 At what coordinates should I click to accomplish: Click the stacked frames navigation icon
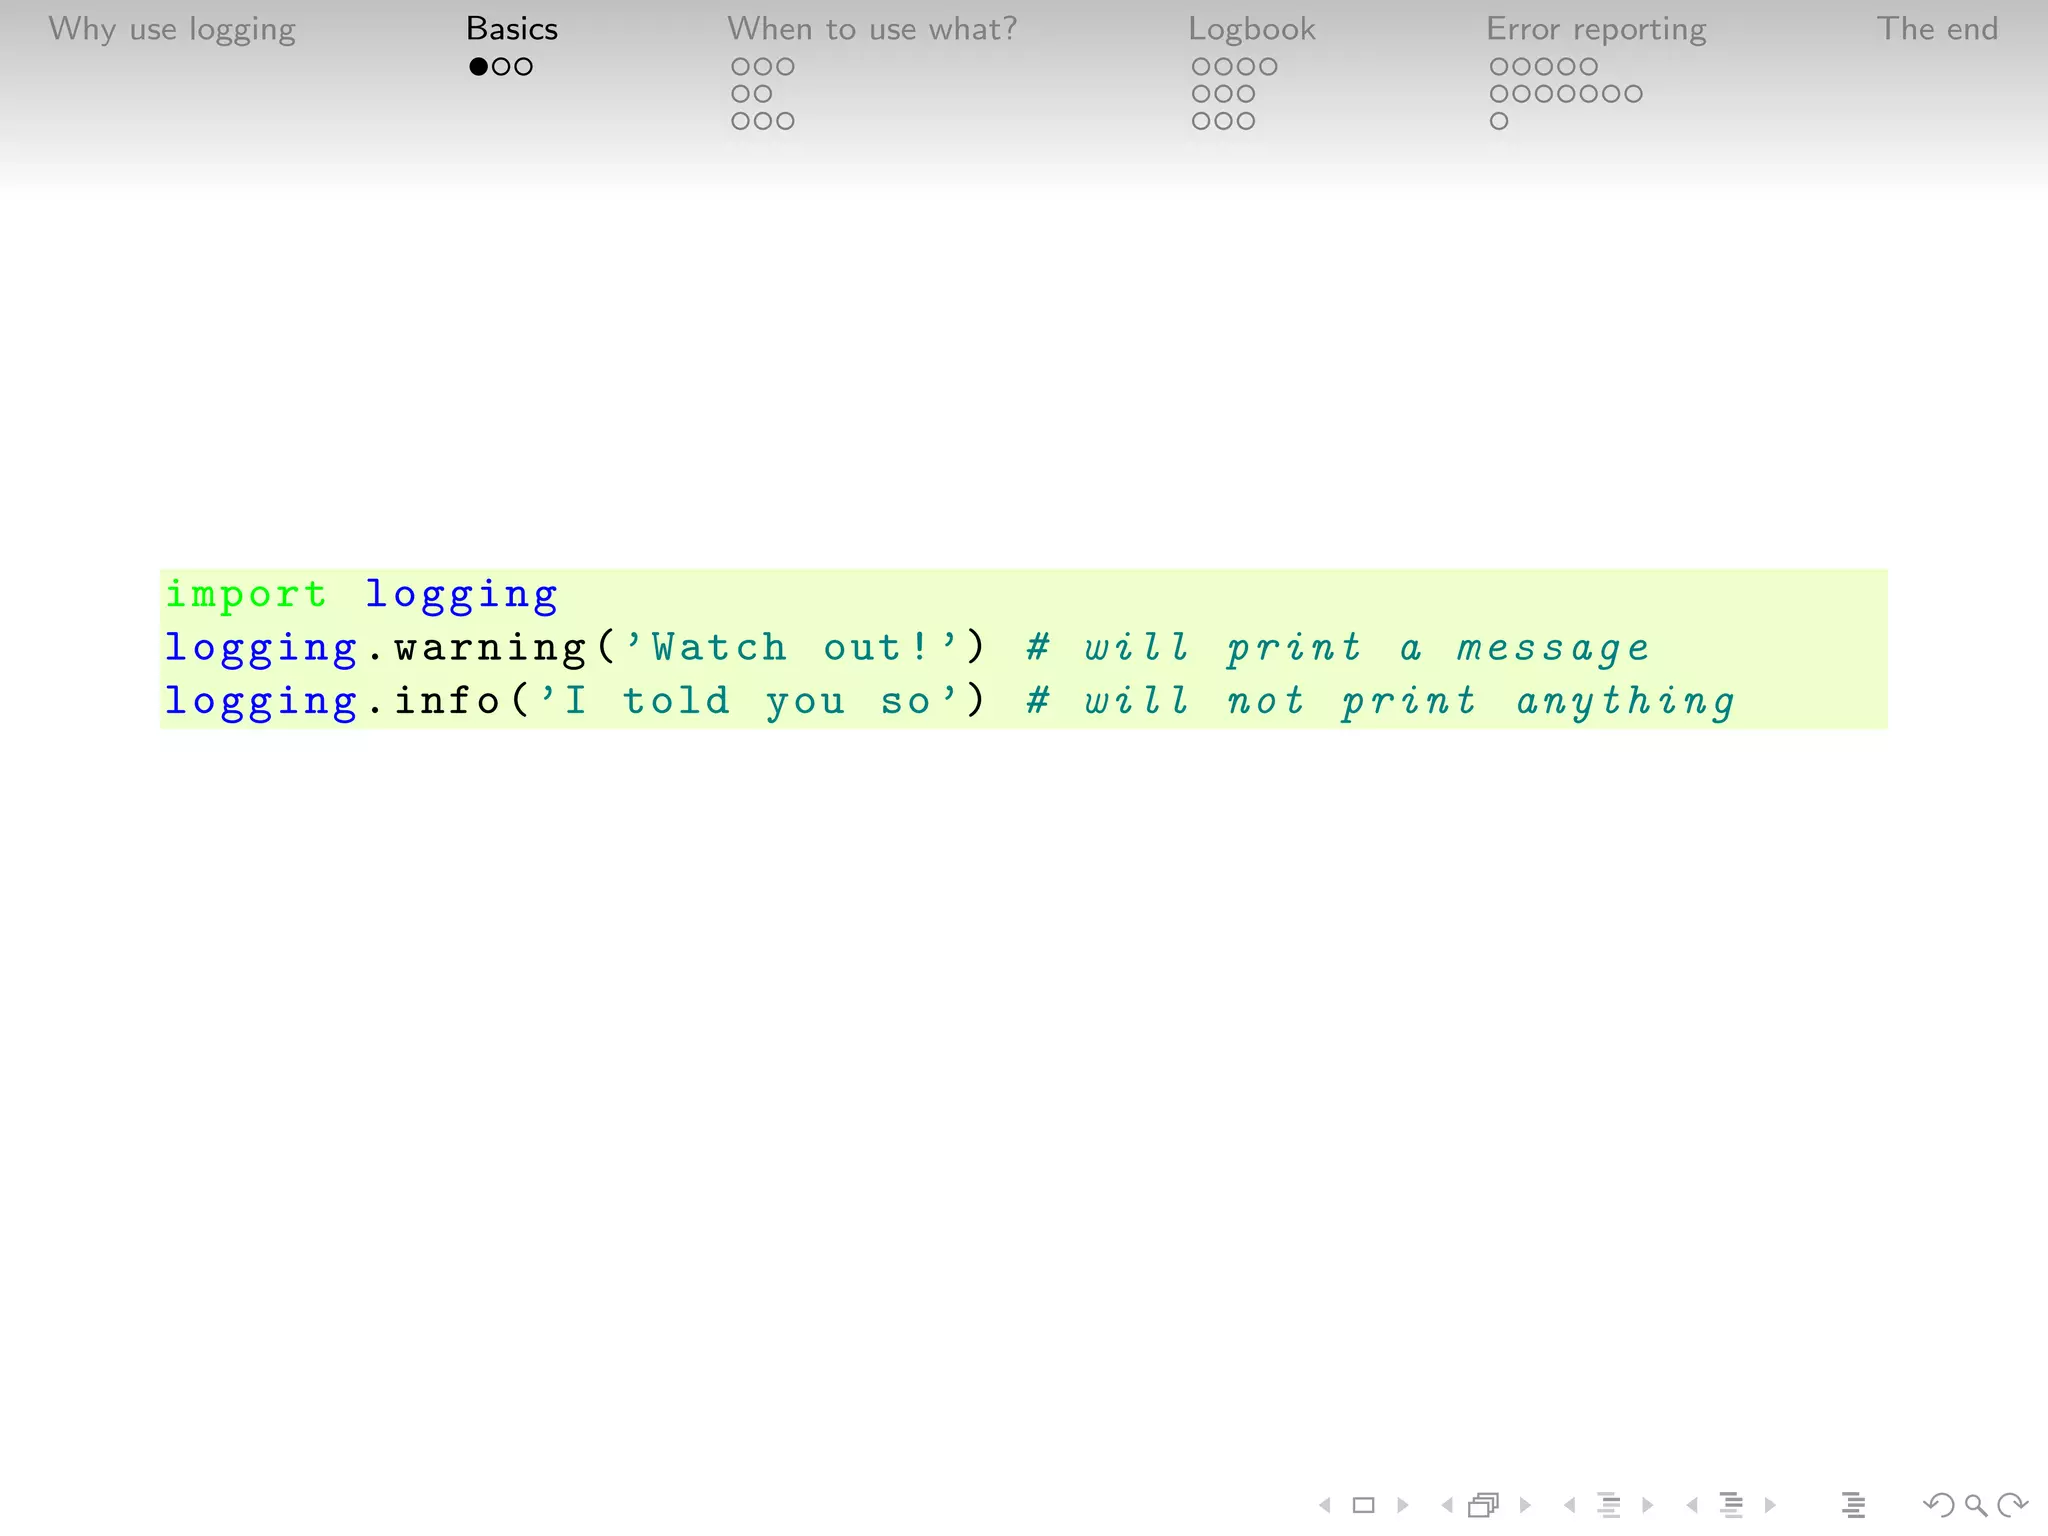click(1484, 1505)
